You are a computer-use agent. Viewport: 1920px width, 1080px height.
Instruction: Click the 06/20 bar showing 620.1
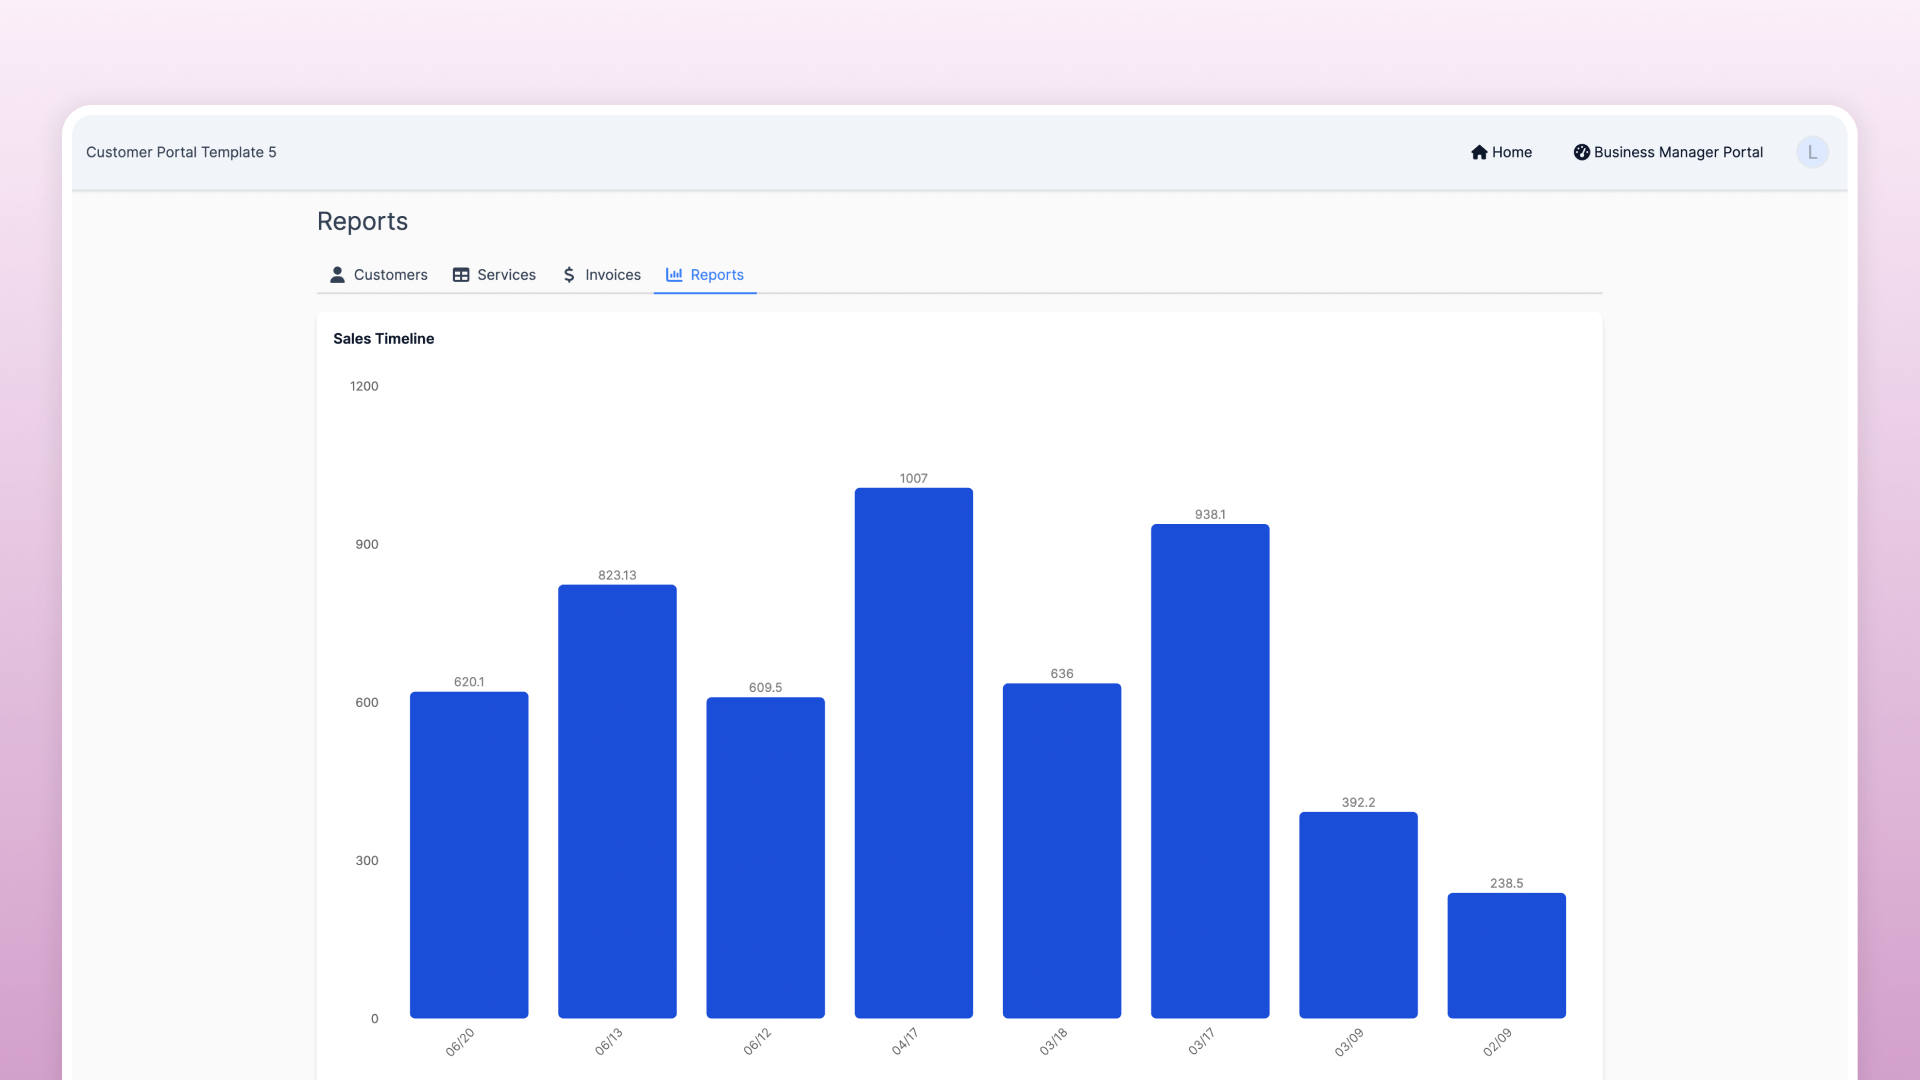coord(469,855)
